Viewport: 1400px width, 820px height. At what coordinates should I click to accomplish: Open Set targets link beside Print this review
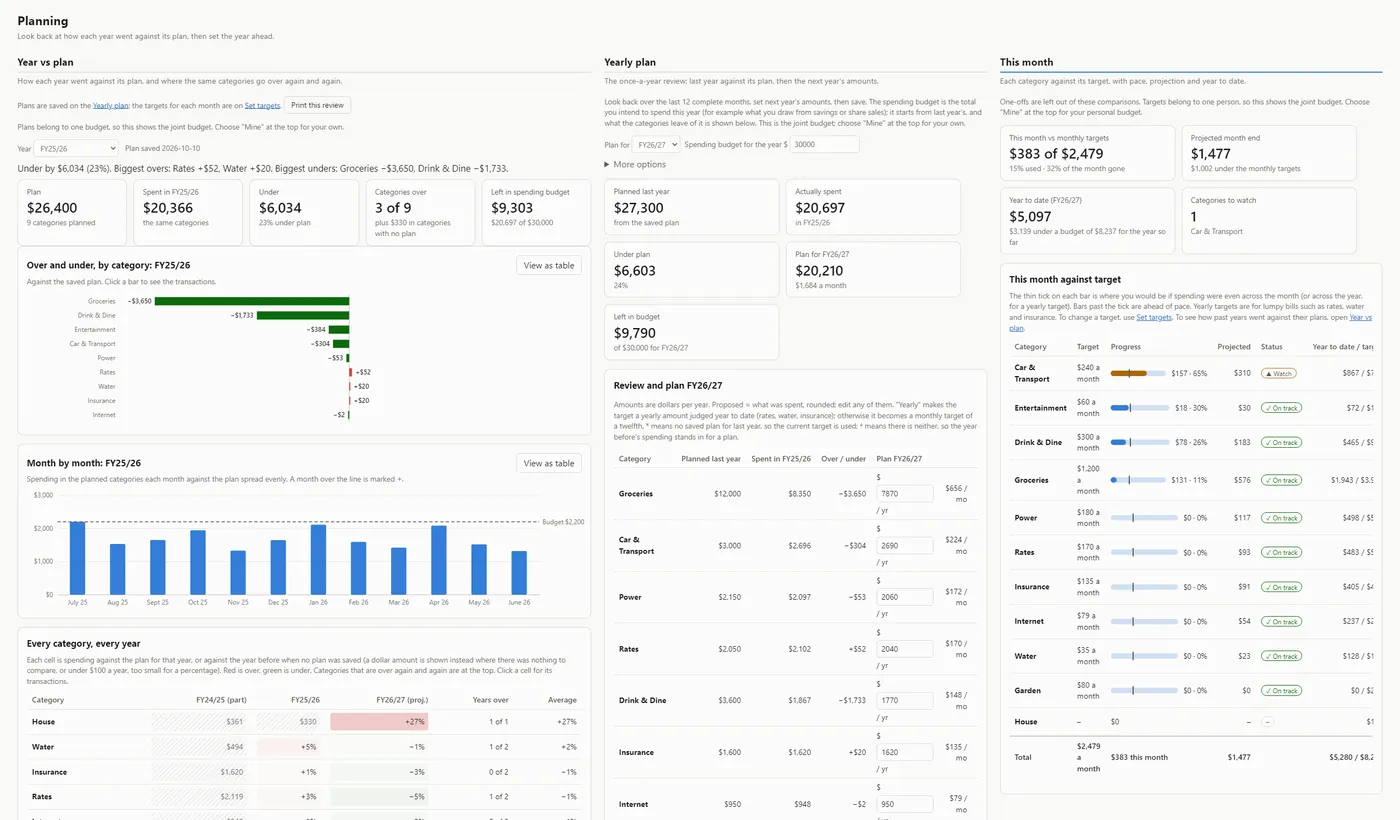click(x=262, y=105)
